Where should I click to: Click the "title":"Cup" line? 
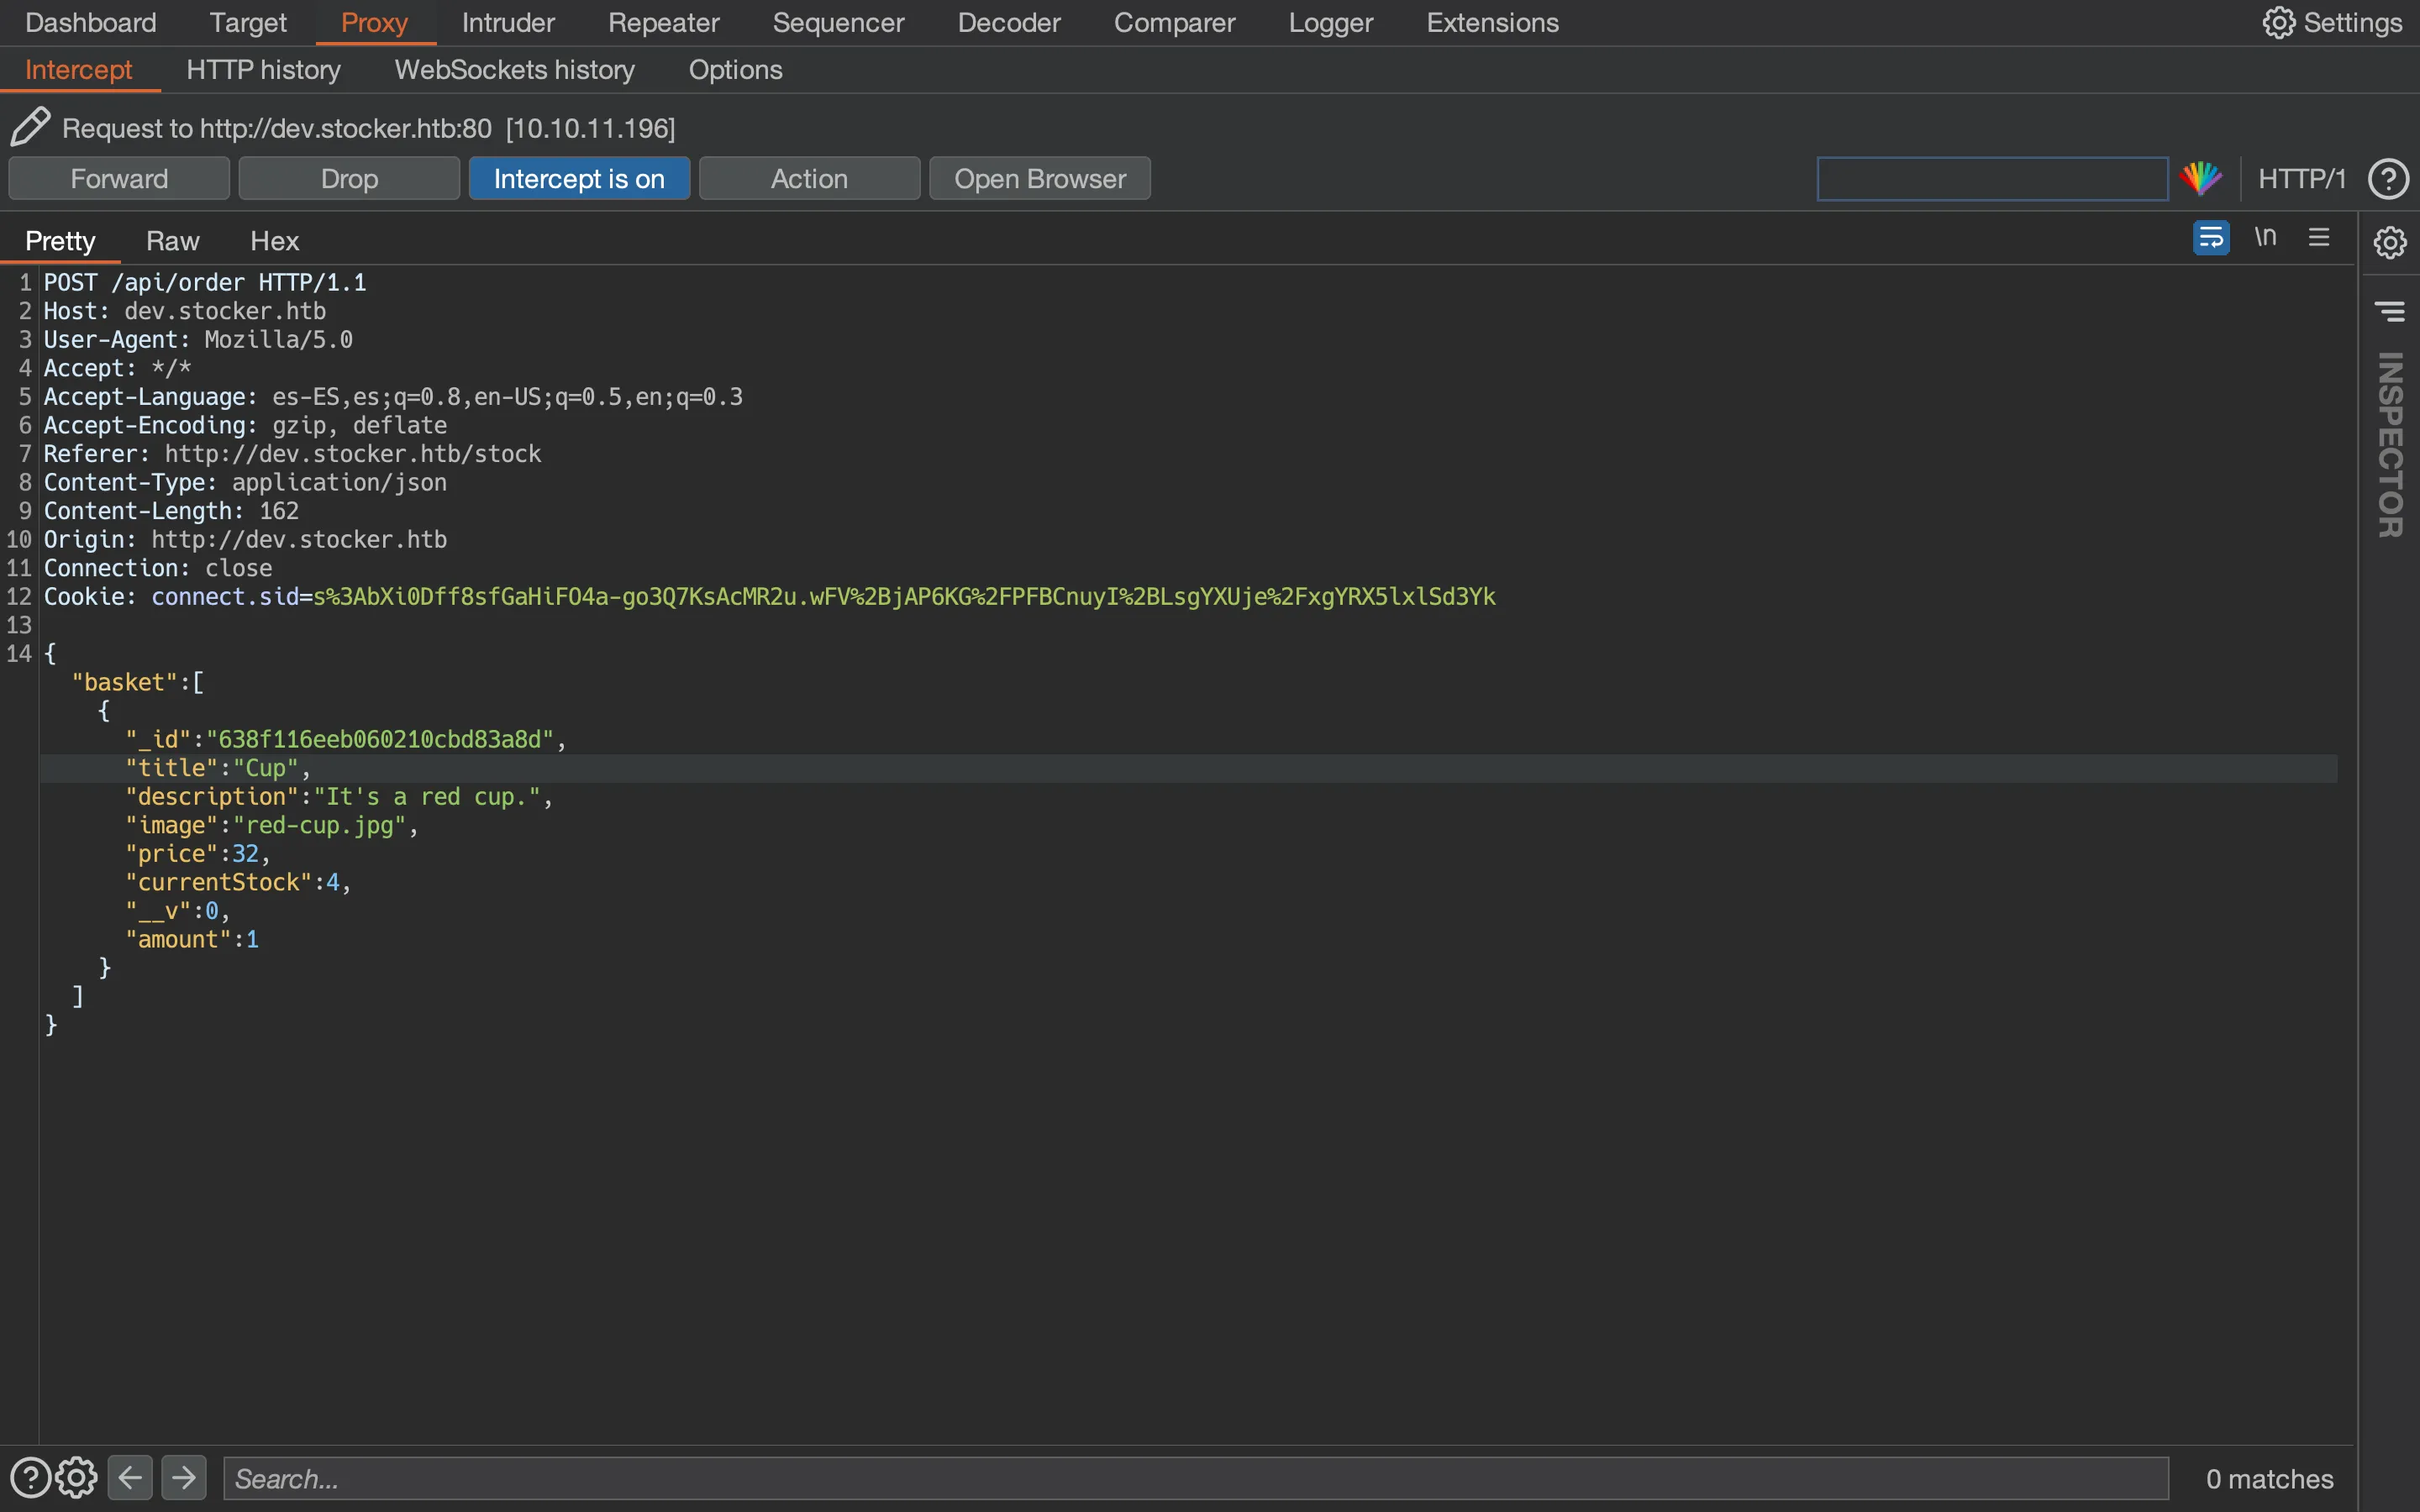[x=218, y=768]
